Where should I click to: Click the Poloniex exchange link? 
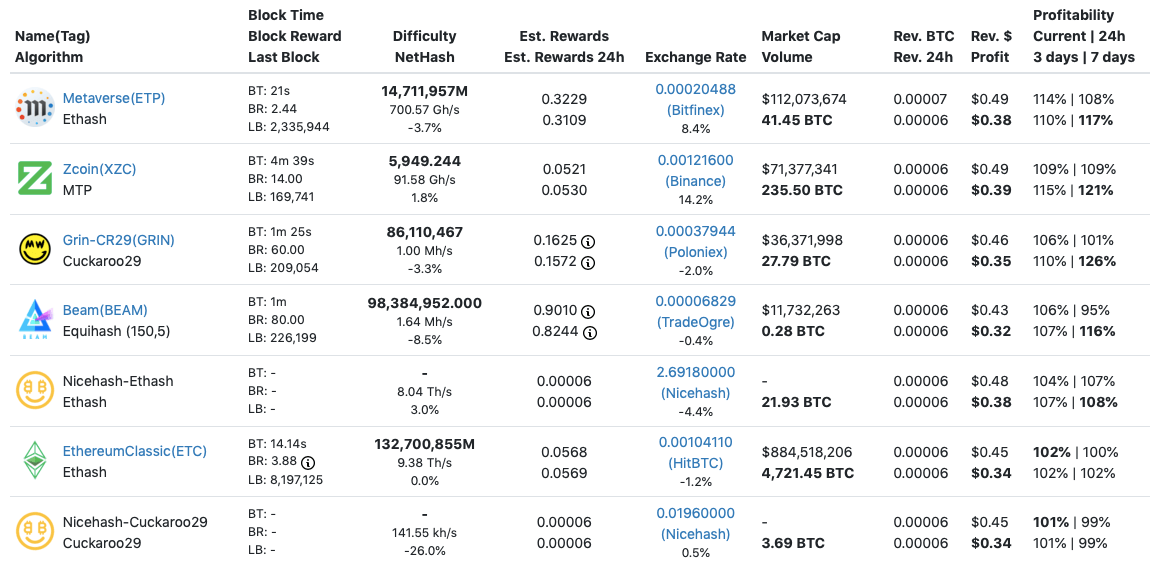(695, 252)
